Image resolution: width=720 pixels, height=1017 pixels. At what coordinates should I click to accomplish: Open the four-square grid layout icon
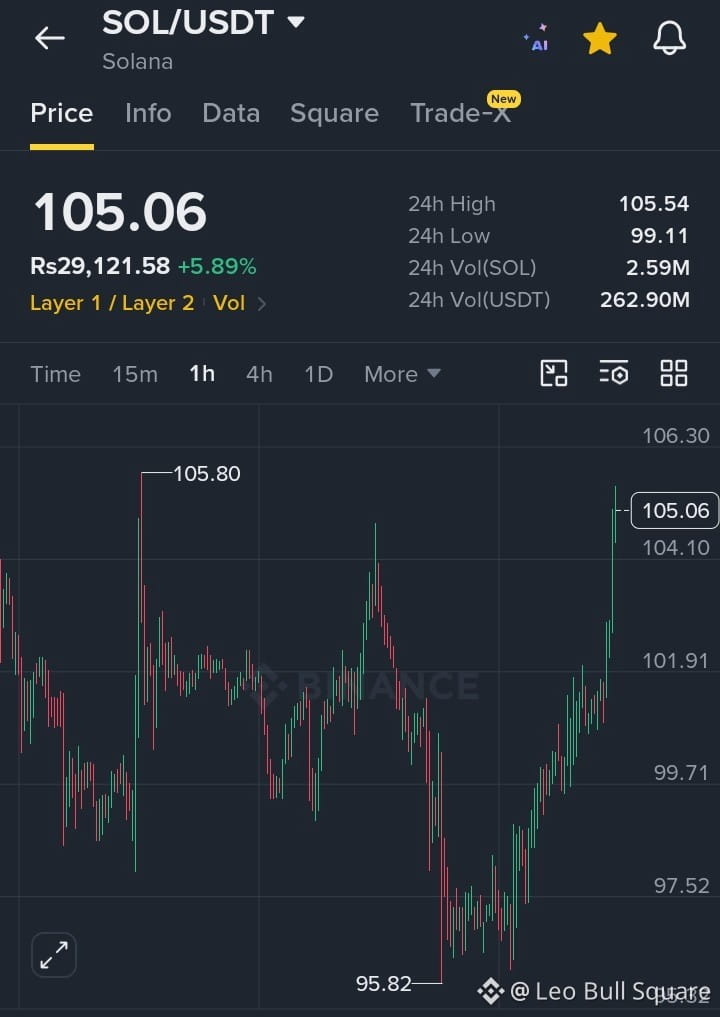(674, 374)
